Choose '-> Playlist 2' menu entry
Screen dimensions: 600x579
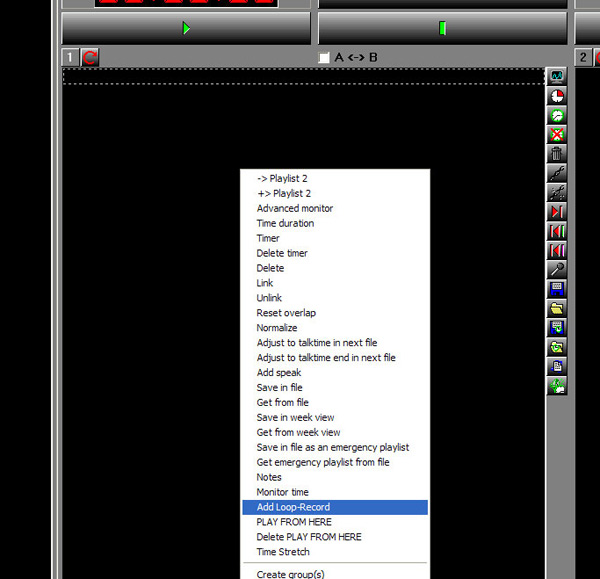(x=335, y=178)
